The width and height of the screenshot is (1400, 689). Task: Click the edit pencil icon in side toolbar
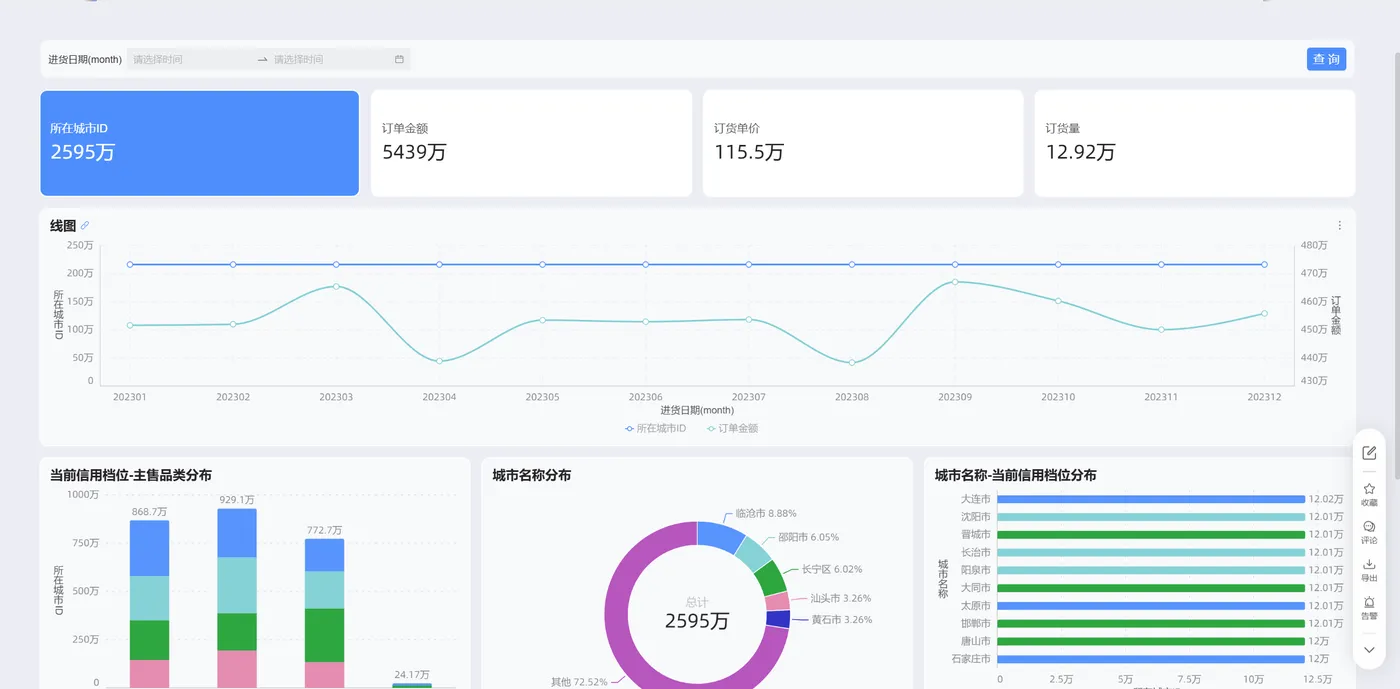click(1369, 453)
